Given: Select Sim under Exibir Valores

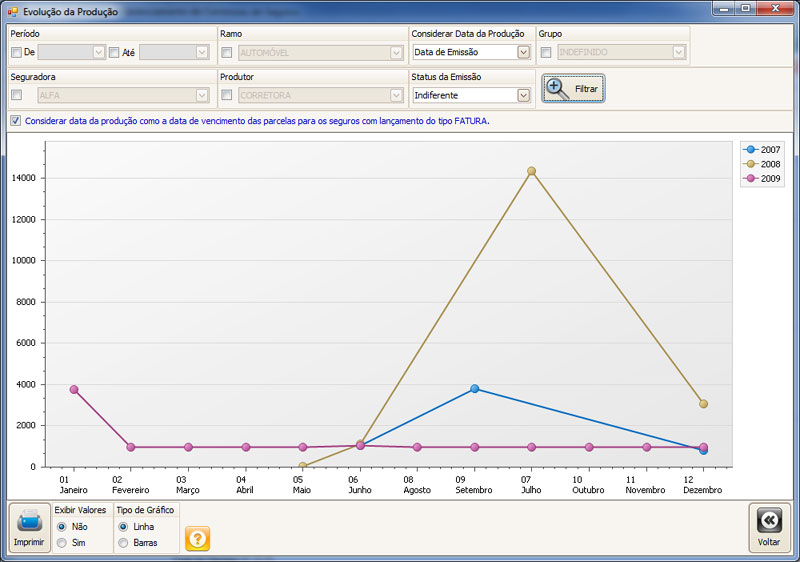Looking at the screenshot, I should pyautogui.click(x=62, y=543).
